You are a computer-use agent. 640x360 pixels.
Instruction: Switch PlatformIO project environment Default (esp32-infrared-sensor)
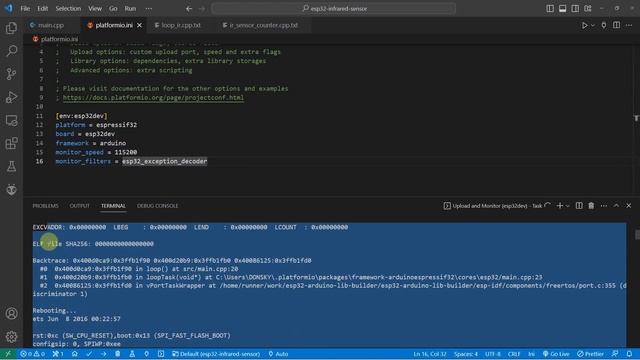click(x=216, y=354)
